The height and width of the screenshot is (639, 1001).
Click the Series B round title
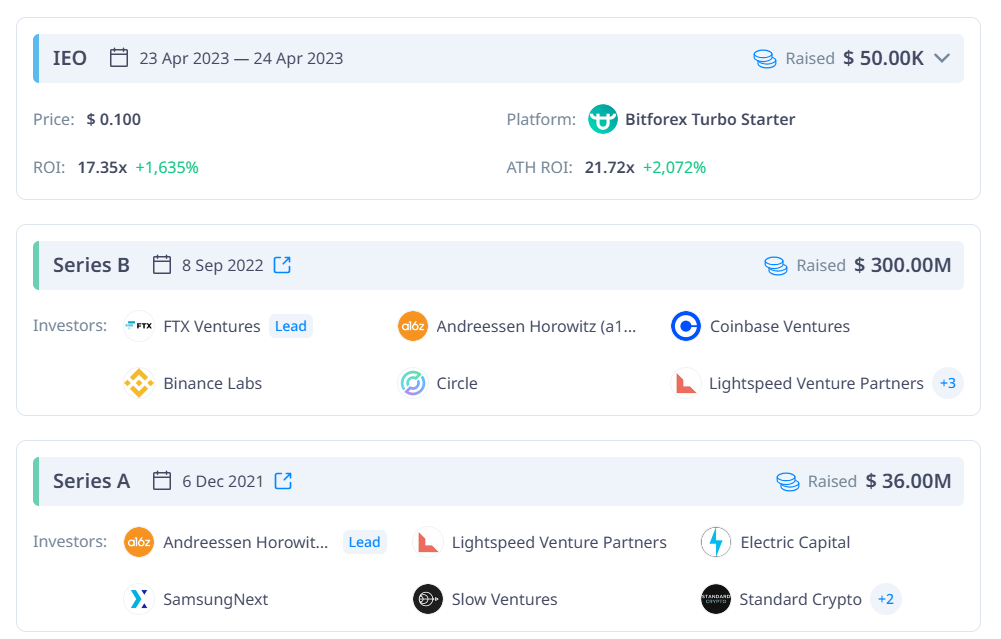[91, 265]
